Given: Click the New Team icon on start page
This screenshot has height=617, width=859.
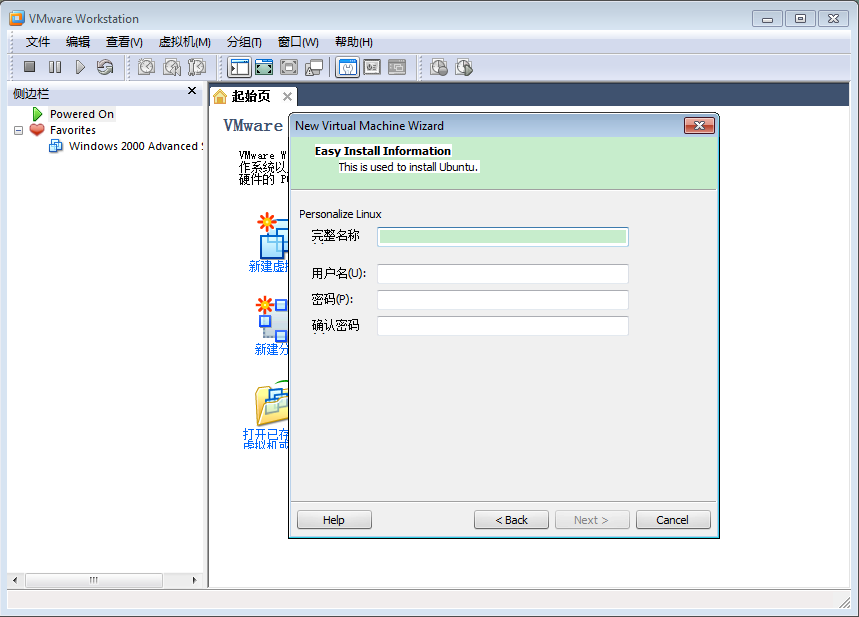Looking at the screenshot, I should click(x=272, y=319).
